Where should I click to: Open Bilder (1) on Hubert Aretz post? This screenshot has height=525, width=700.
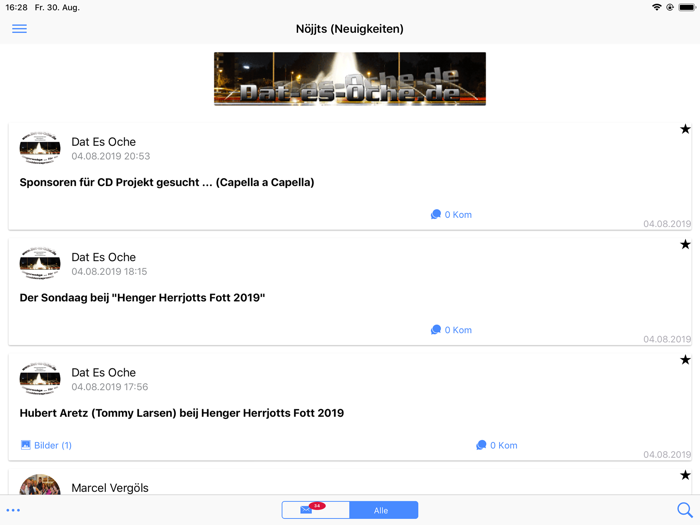[46, 445]
